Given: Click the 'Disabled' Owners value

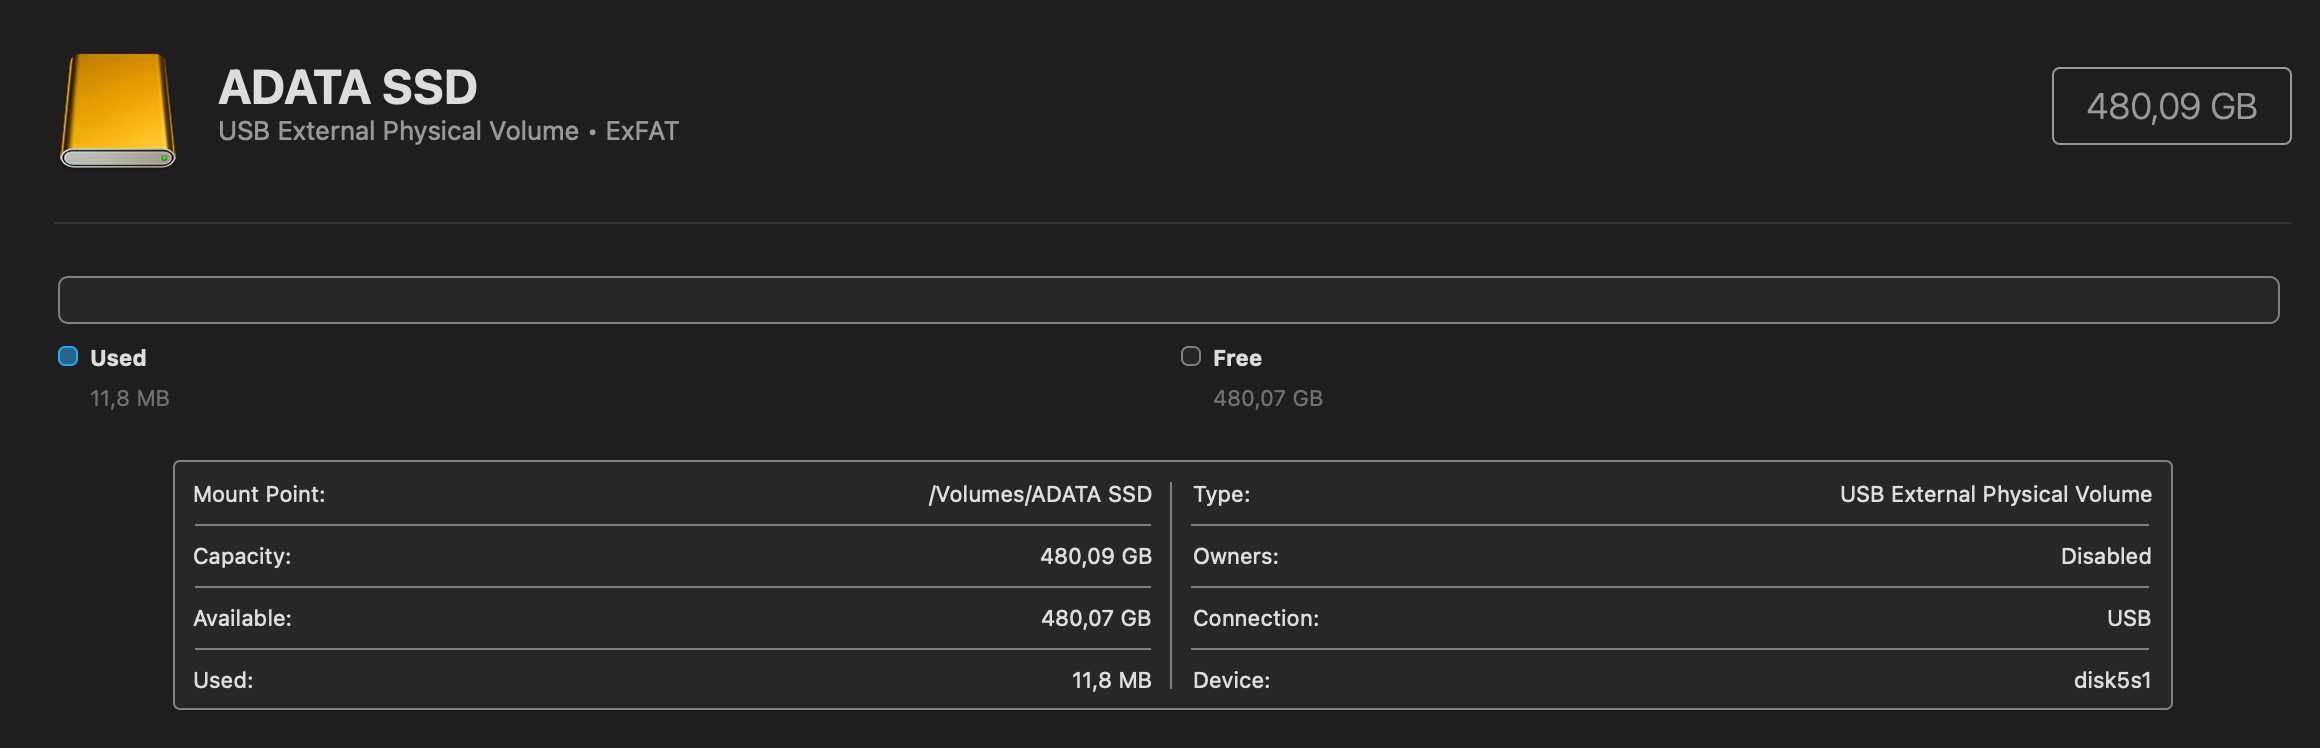Looking at the screenshot, I should pyautogui.click(x=2106, y=556).
